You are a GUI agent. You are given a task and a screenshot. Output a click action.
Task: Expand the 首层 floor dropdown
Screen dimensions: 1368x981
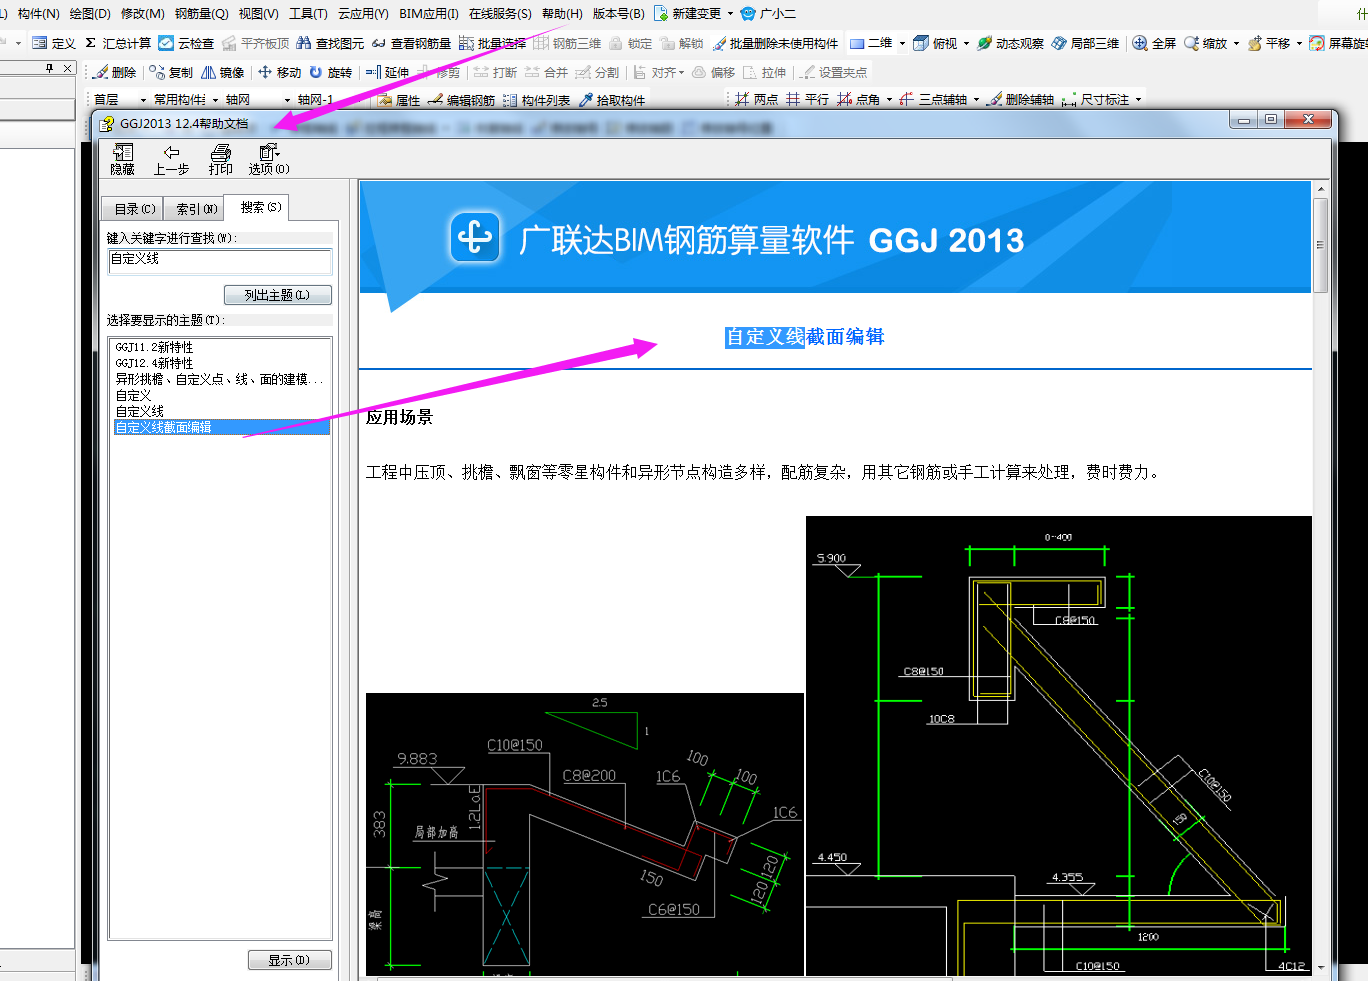point(143,100)
